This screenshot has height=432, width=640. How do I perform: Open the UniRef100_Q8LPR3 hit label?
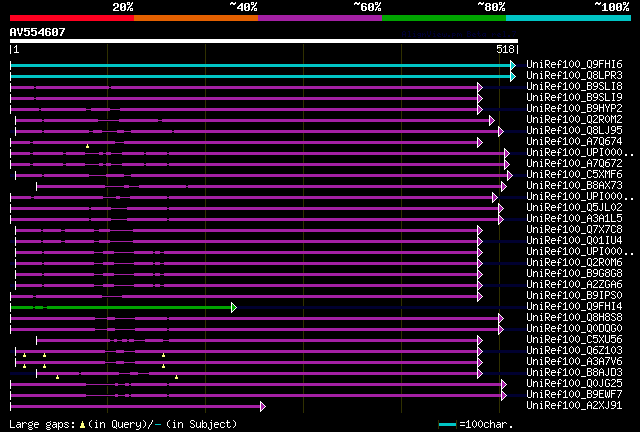pyautogui.click(x=574, y=76)
